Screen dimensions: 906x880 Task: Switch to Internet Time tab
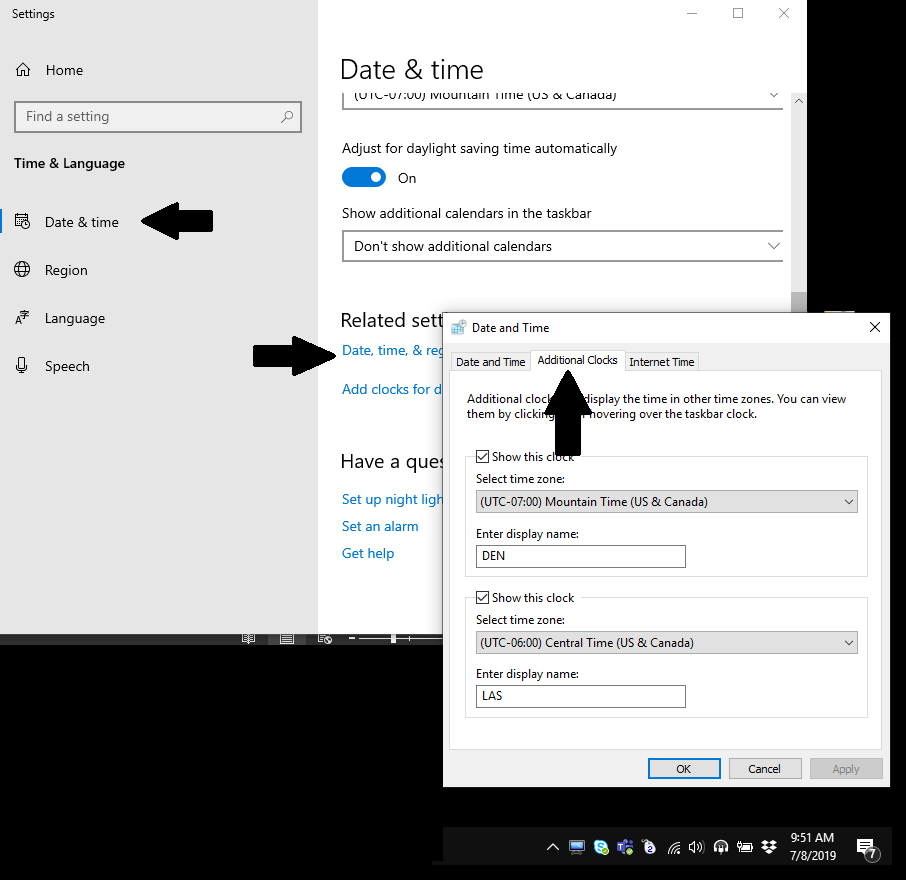click(x=662, y=362)
